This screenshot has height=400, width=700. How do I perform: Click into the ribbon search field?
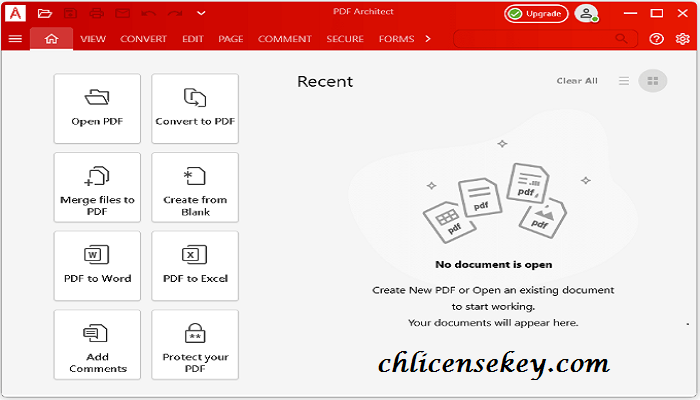click(545, 39)
